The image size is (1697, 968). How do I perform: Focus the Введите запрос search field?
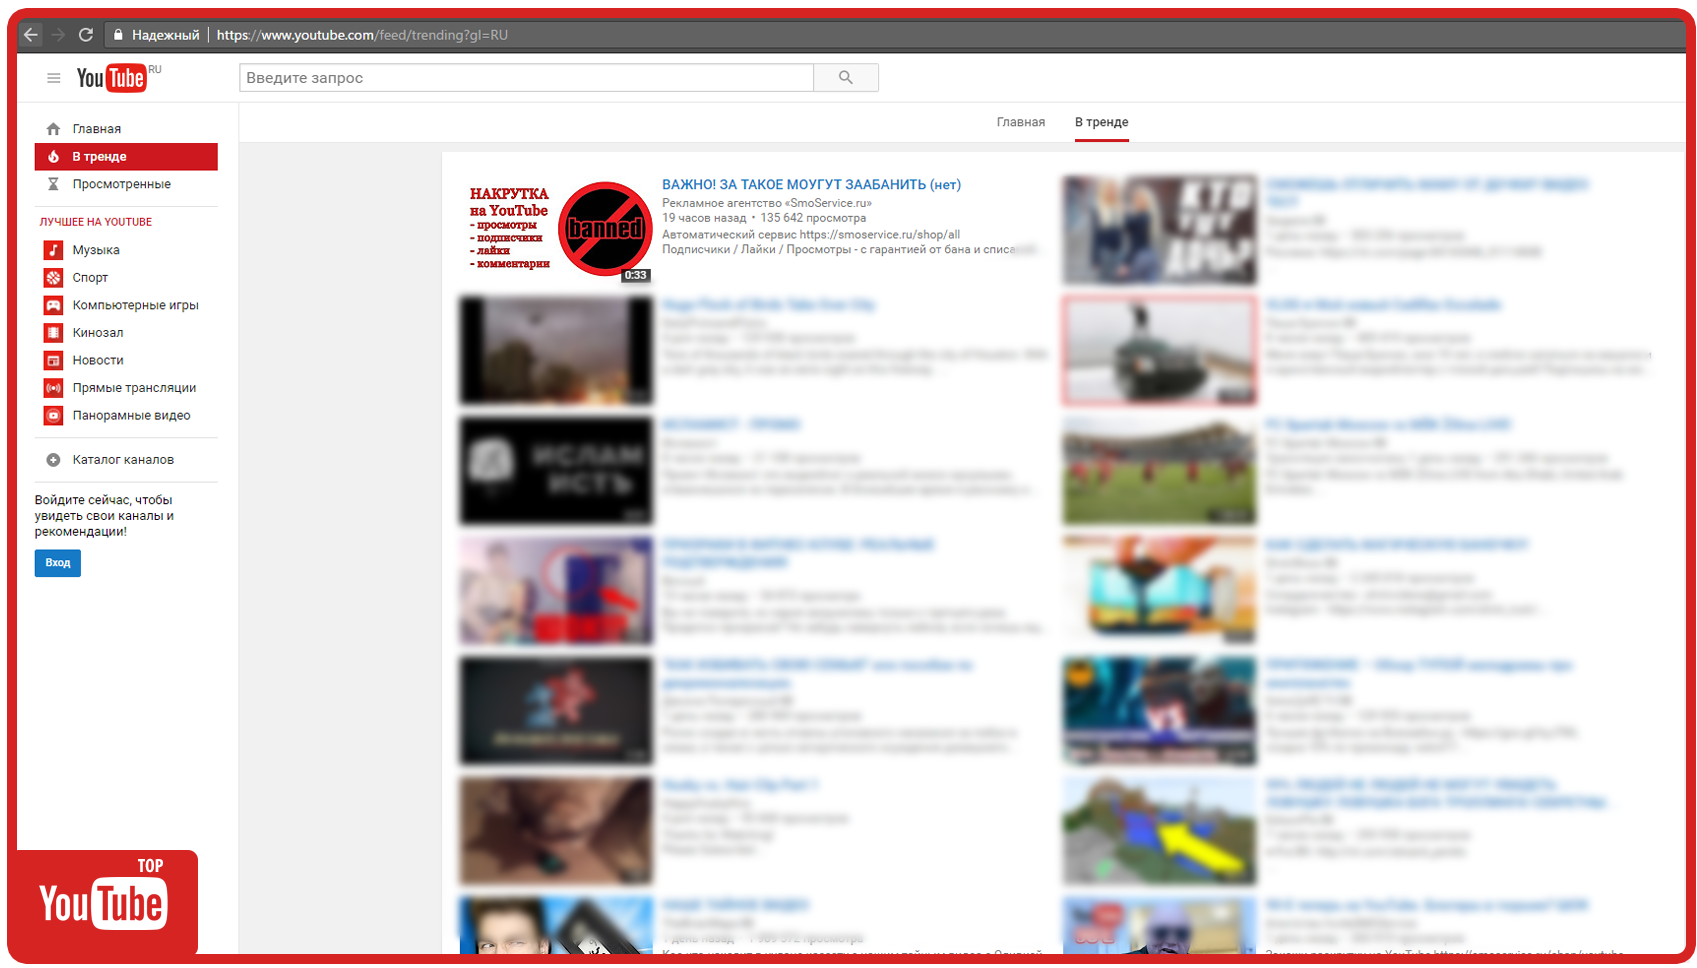[526, 78]
